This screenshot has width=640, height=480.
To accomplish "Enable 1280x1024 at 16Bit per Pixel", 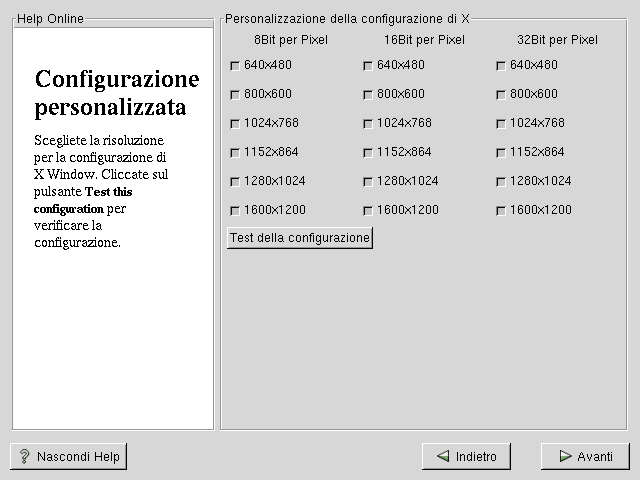I will pyautogui.click(x=368, y=182).
